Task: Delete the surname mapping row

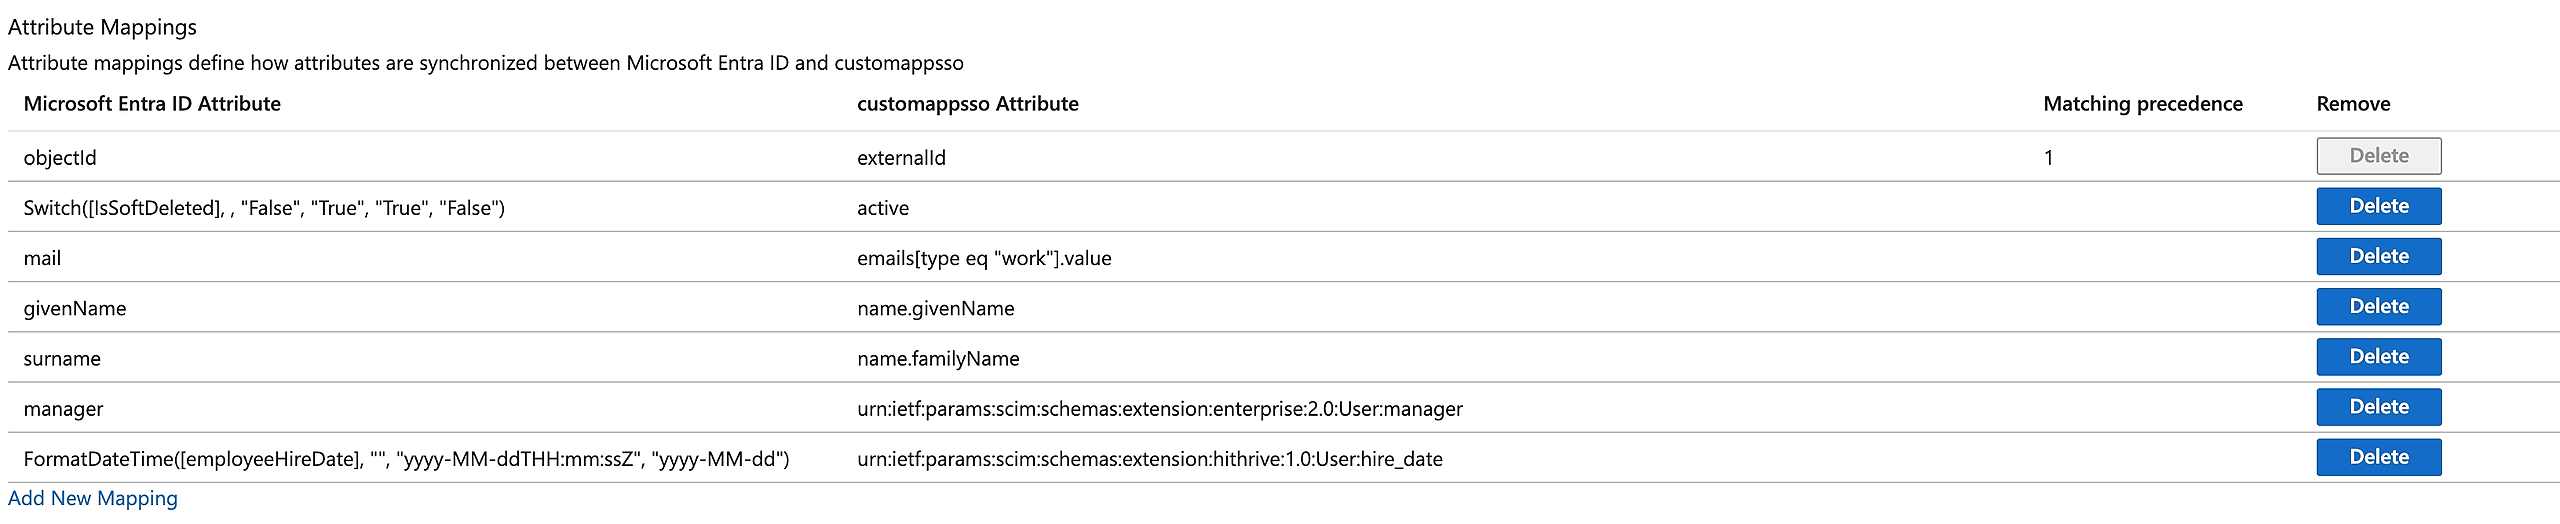Action: click(x=2378, y=356)
